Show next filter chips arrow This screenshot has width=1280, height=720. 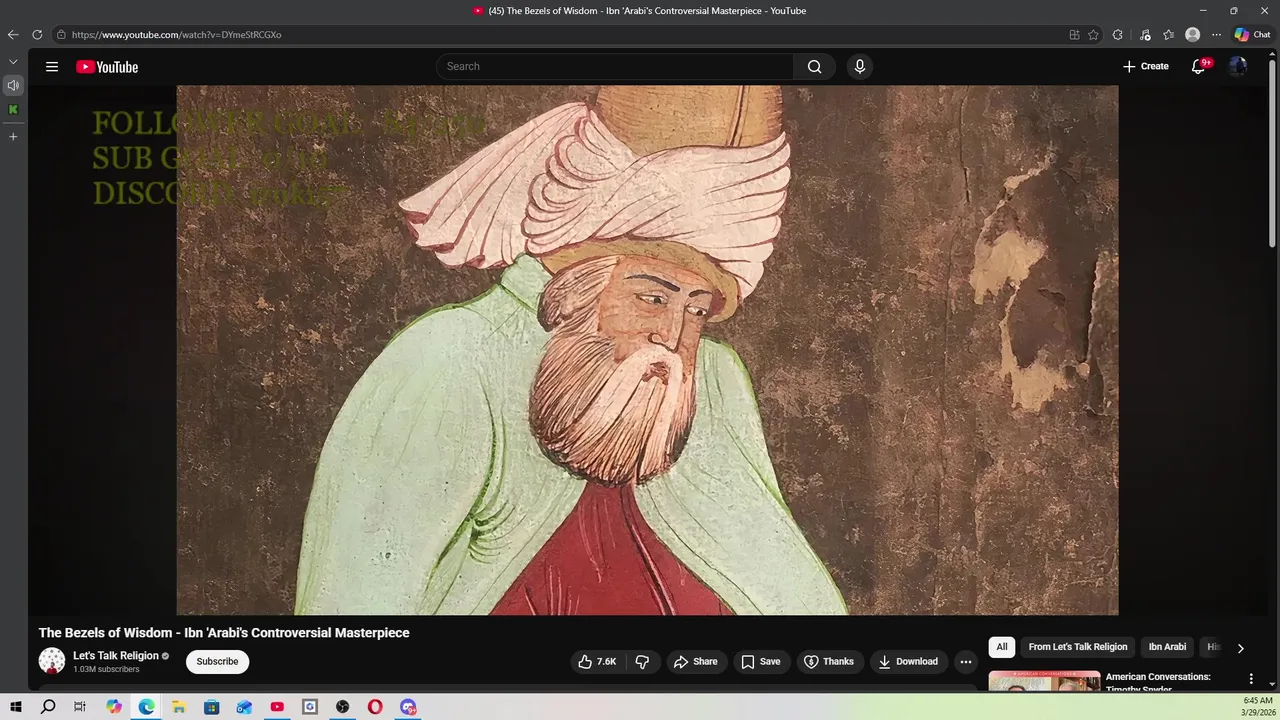click(x=1240, y=648)
